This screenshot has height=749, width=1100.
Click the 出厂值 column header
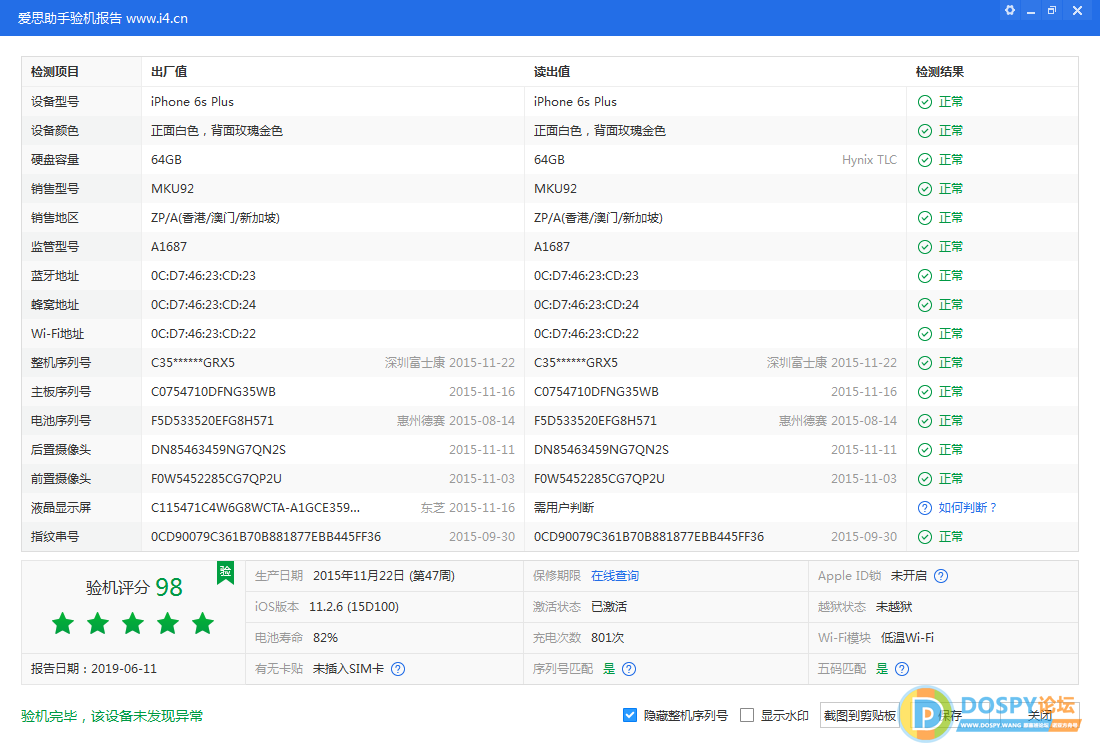pyautogui.click(x=169, y=72)
